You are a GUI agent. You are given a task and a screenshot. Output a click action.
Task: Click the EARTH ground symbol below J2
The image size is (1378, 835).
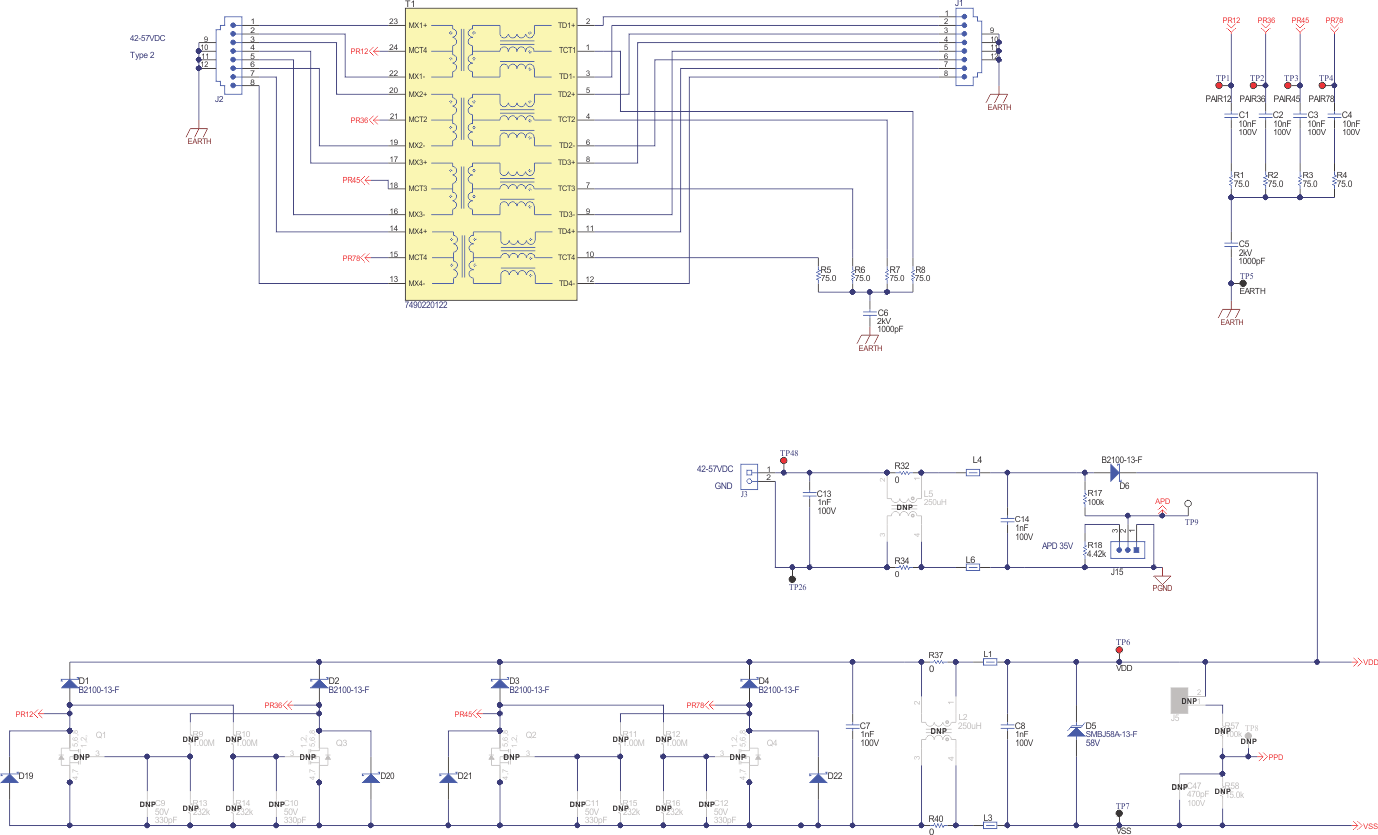198,132
